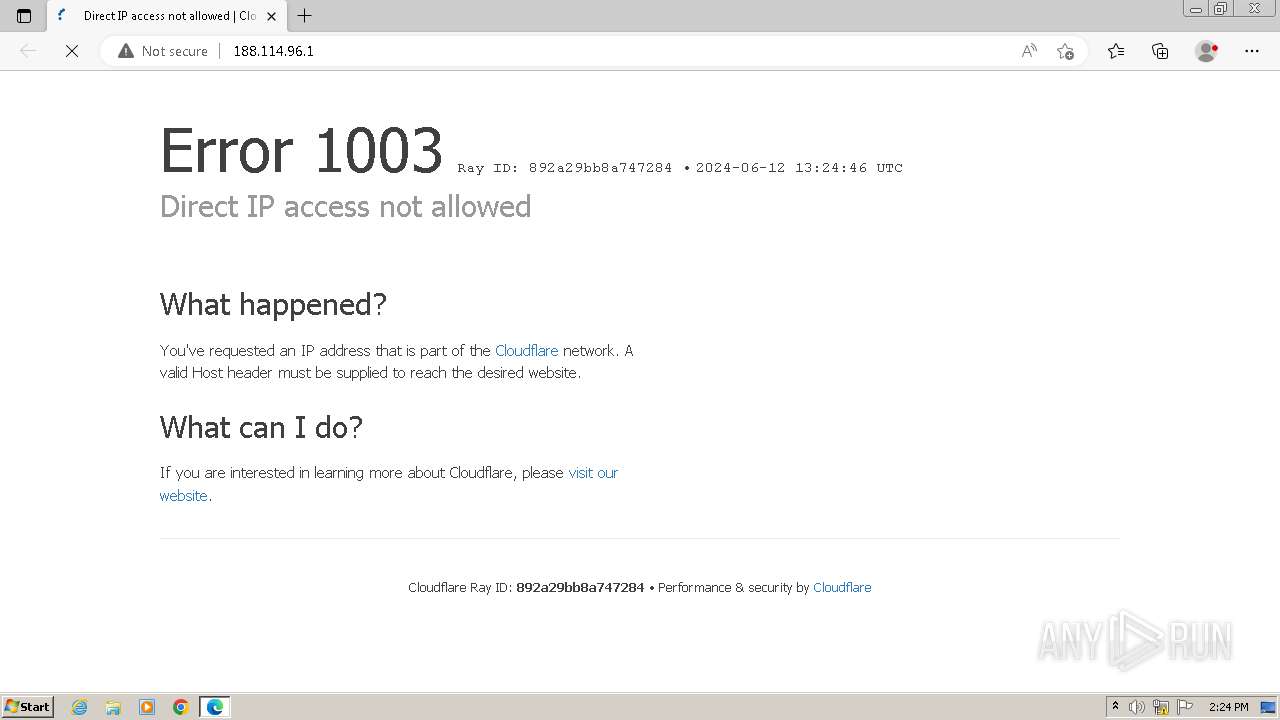The image size is (1280, 720).
Task: Click the monitor icon at the taskbar end
Action: click(x=1268, y=707)
